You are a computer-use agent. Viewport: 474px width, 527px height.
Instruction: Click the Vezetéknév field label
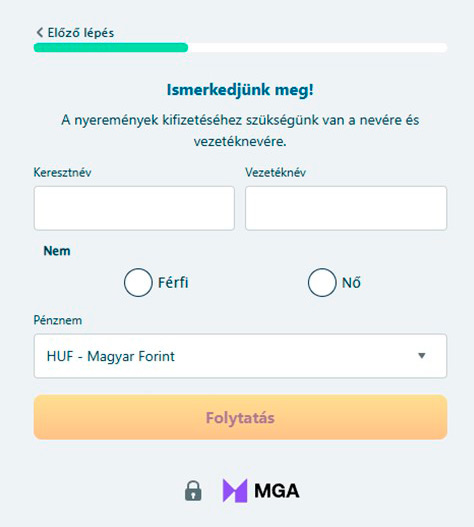(276, 172)
